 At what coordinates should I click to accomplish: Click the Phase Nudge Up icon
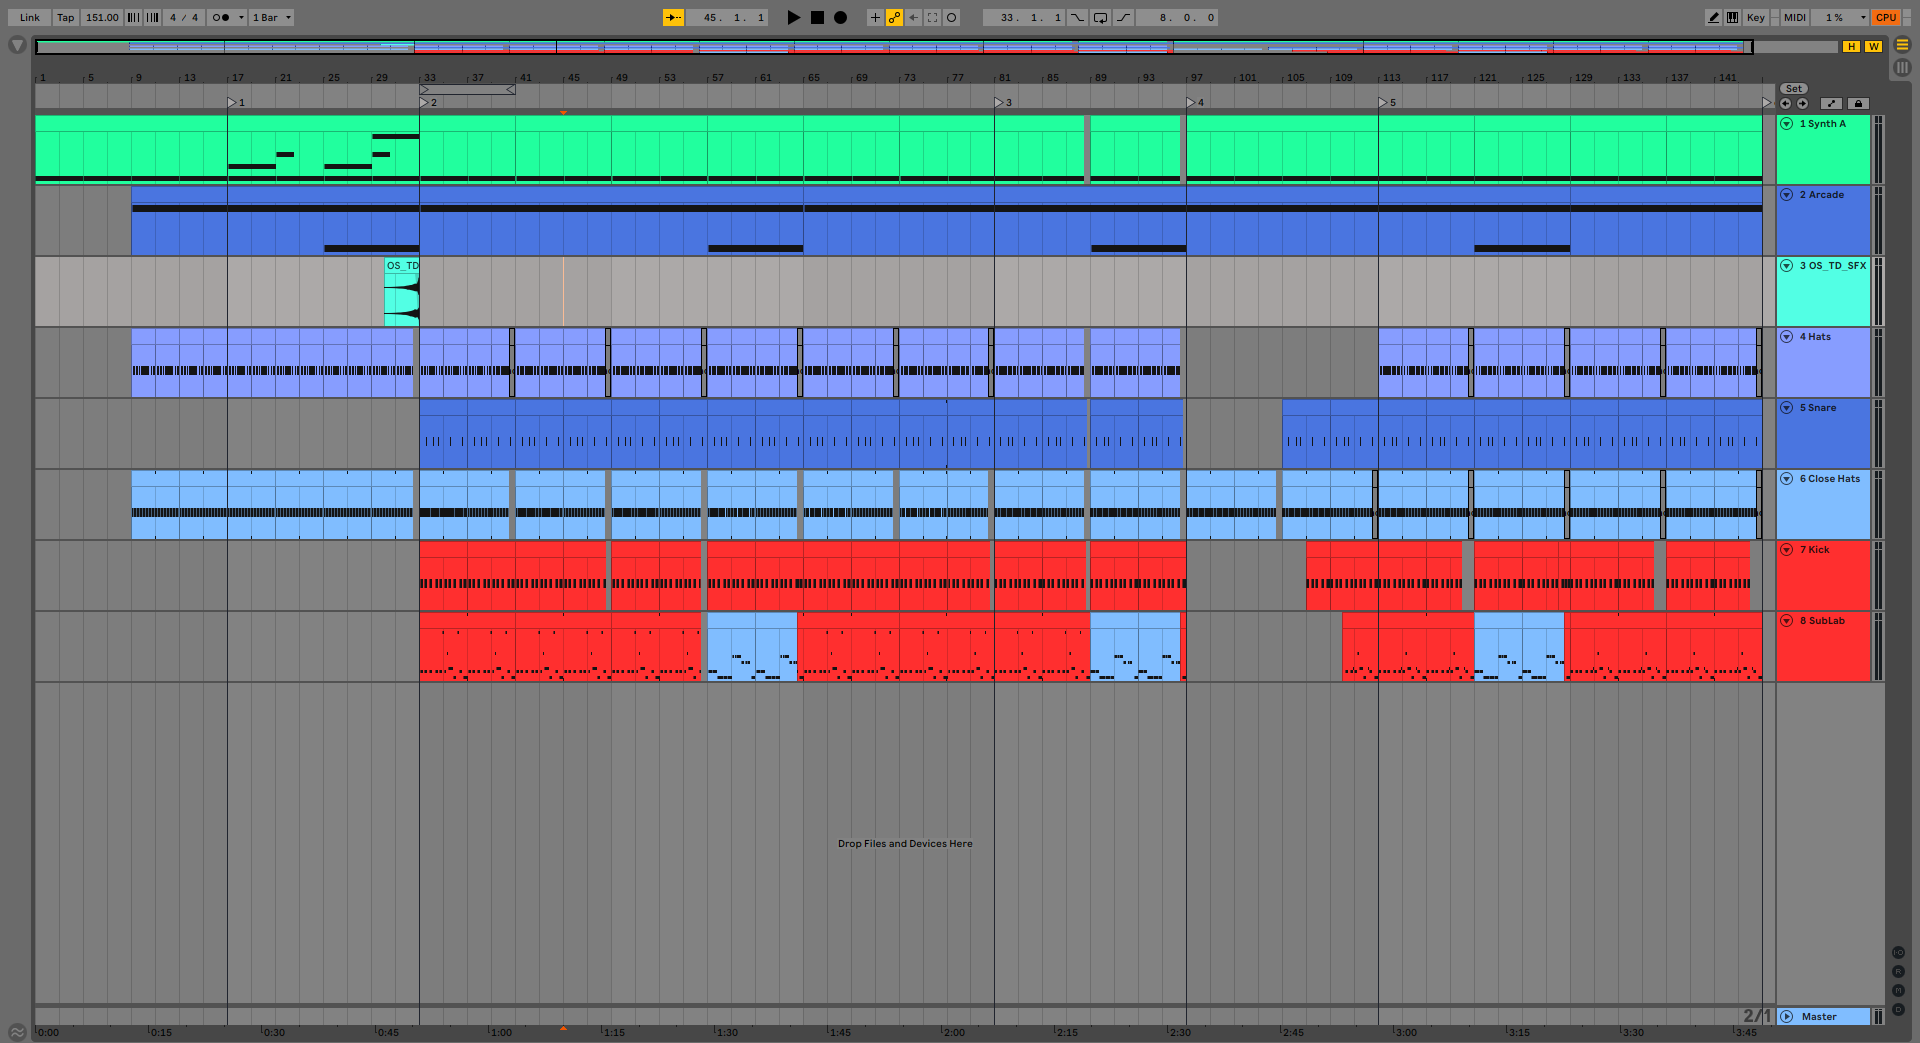(152, 17)
